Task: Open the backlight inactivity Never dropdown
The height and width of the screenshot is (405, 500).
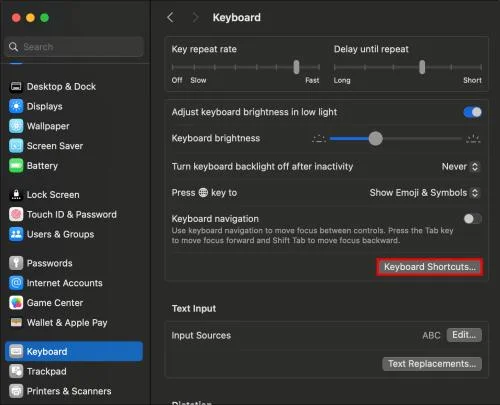Action: pos(461,166)
